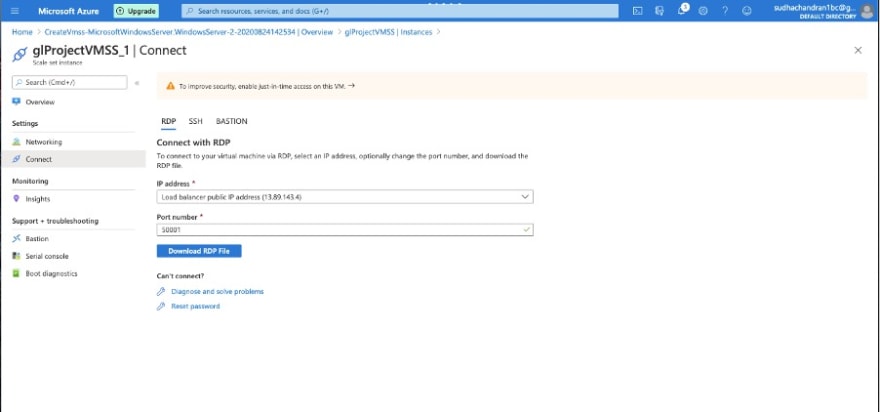Collapse the sidebar with the double chevron
This screenshot has height=412, width=880.
pyautogui.click(x=137, y=83)
